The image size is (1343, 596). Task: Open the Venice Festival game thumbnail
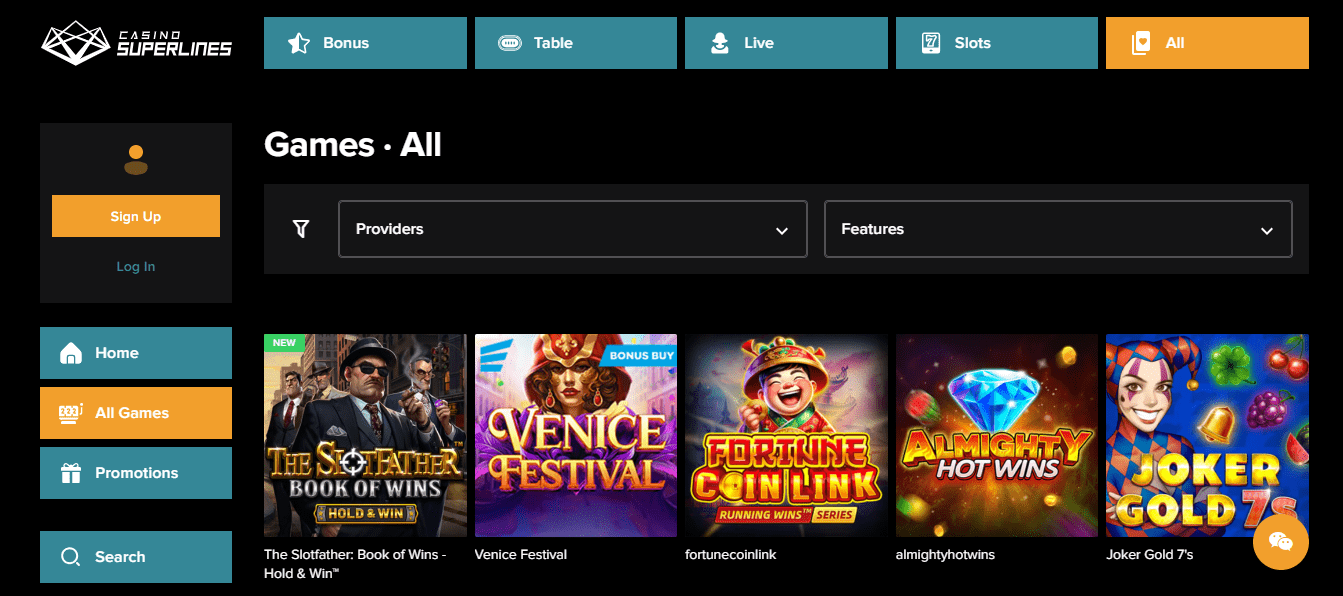(x=575, y=435)
